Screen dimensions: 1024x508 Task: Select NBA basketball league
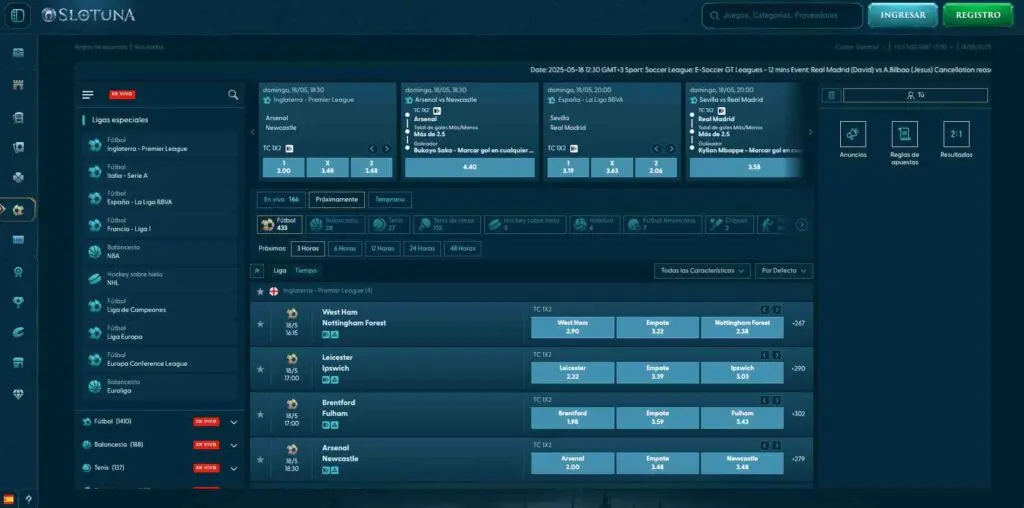coord(162,252)
